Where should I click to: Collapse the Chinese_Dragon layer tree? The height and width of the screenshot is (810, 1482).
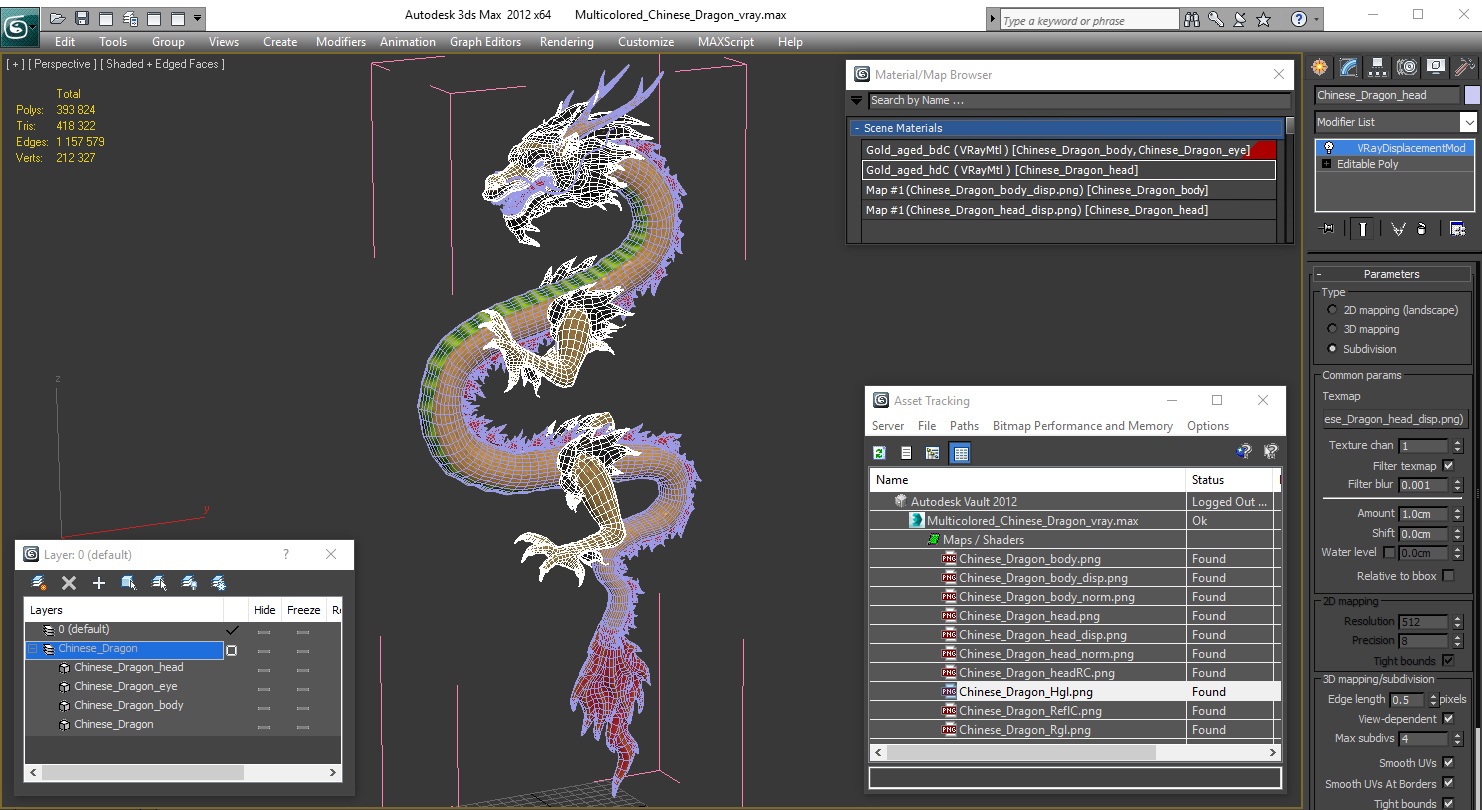(x=32, y=649)
